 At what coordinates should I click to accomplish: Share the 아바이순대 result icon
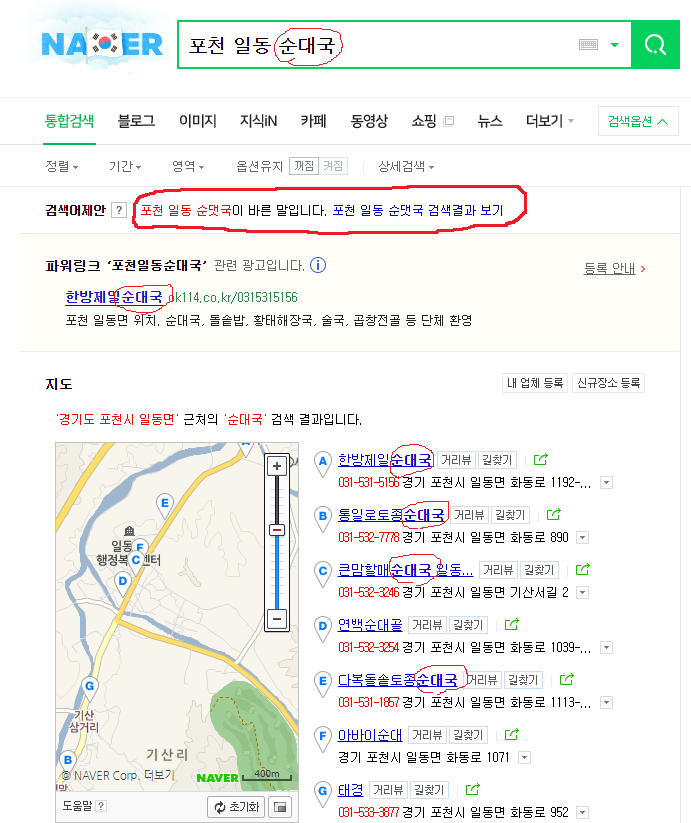(x=512, y=735)
